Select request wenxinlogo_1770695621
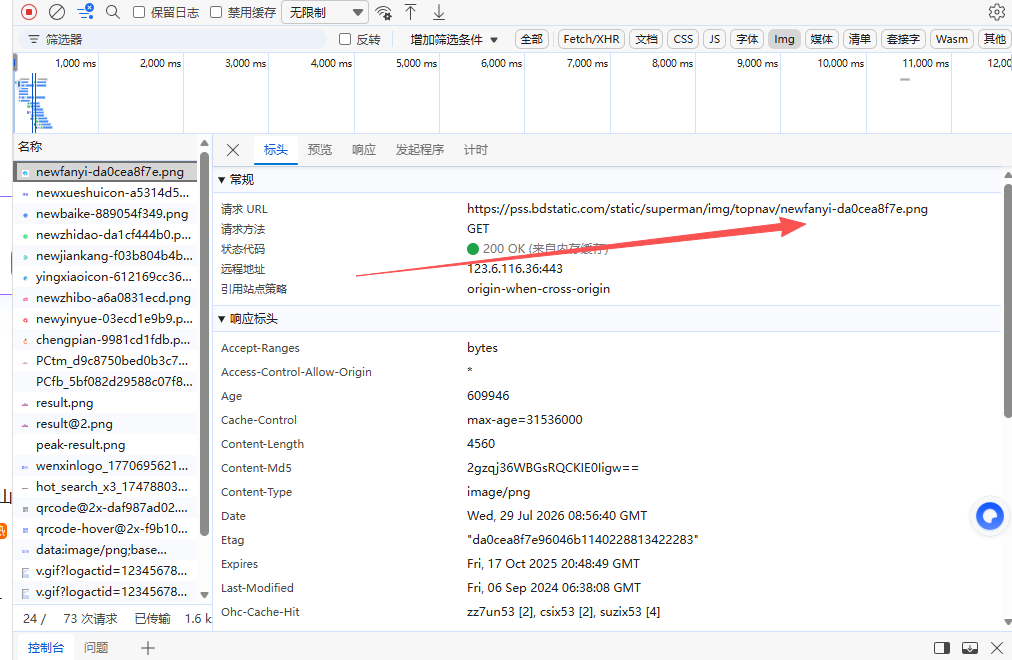The width and height of the screenshot is (1012, 660). [105, 466]
